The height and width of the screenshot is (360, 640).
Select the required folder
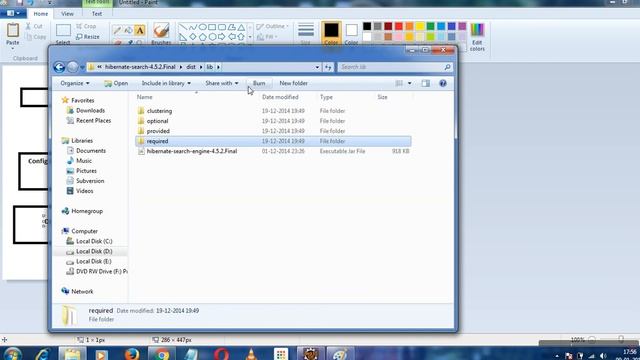click(x=273, y=141)
